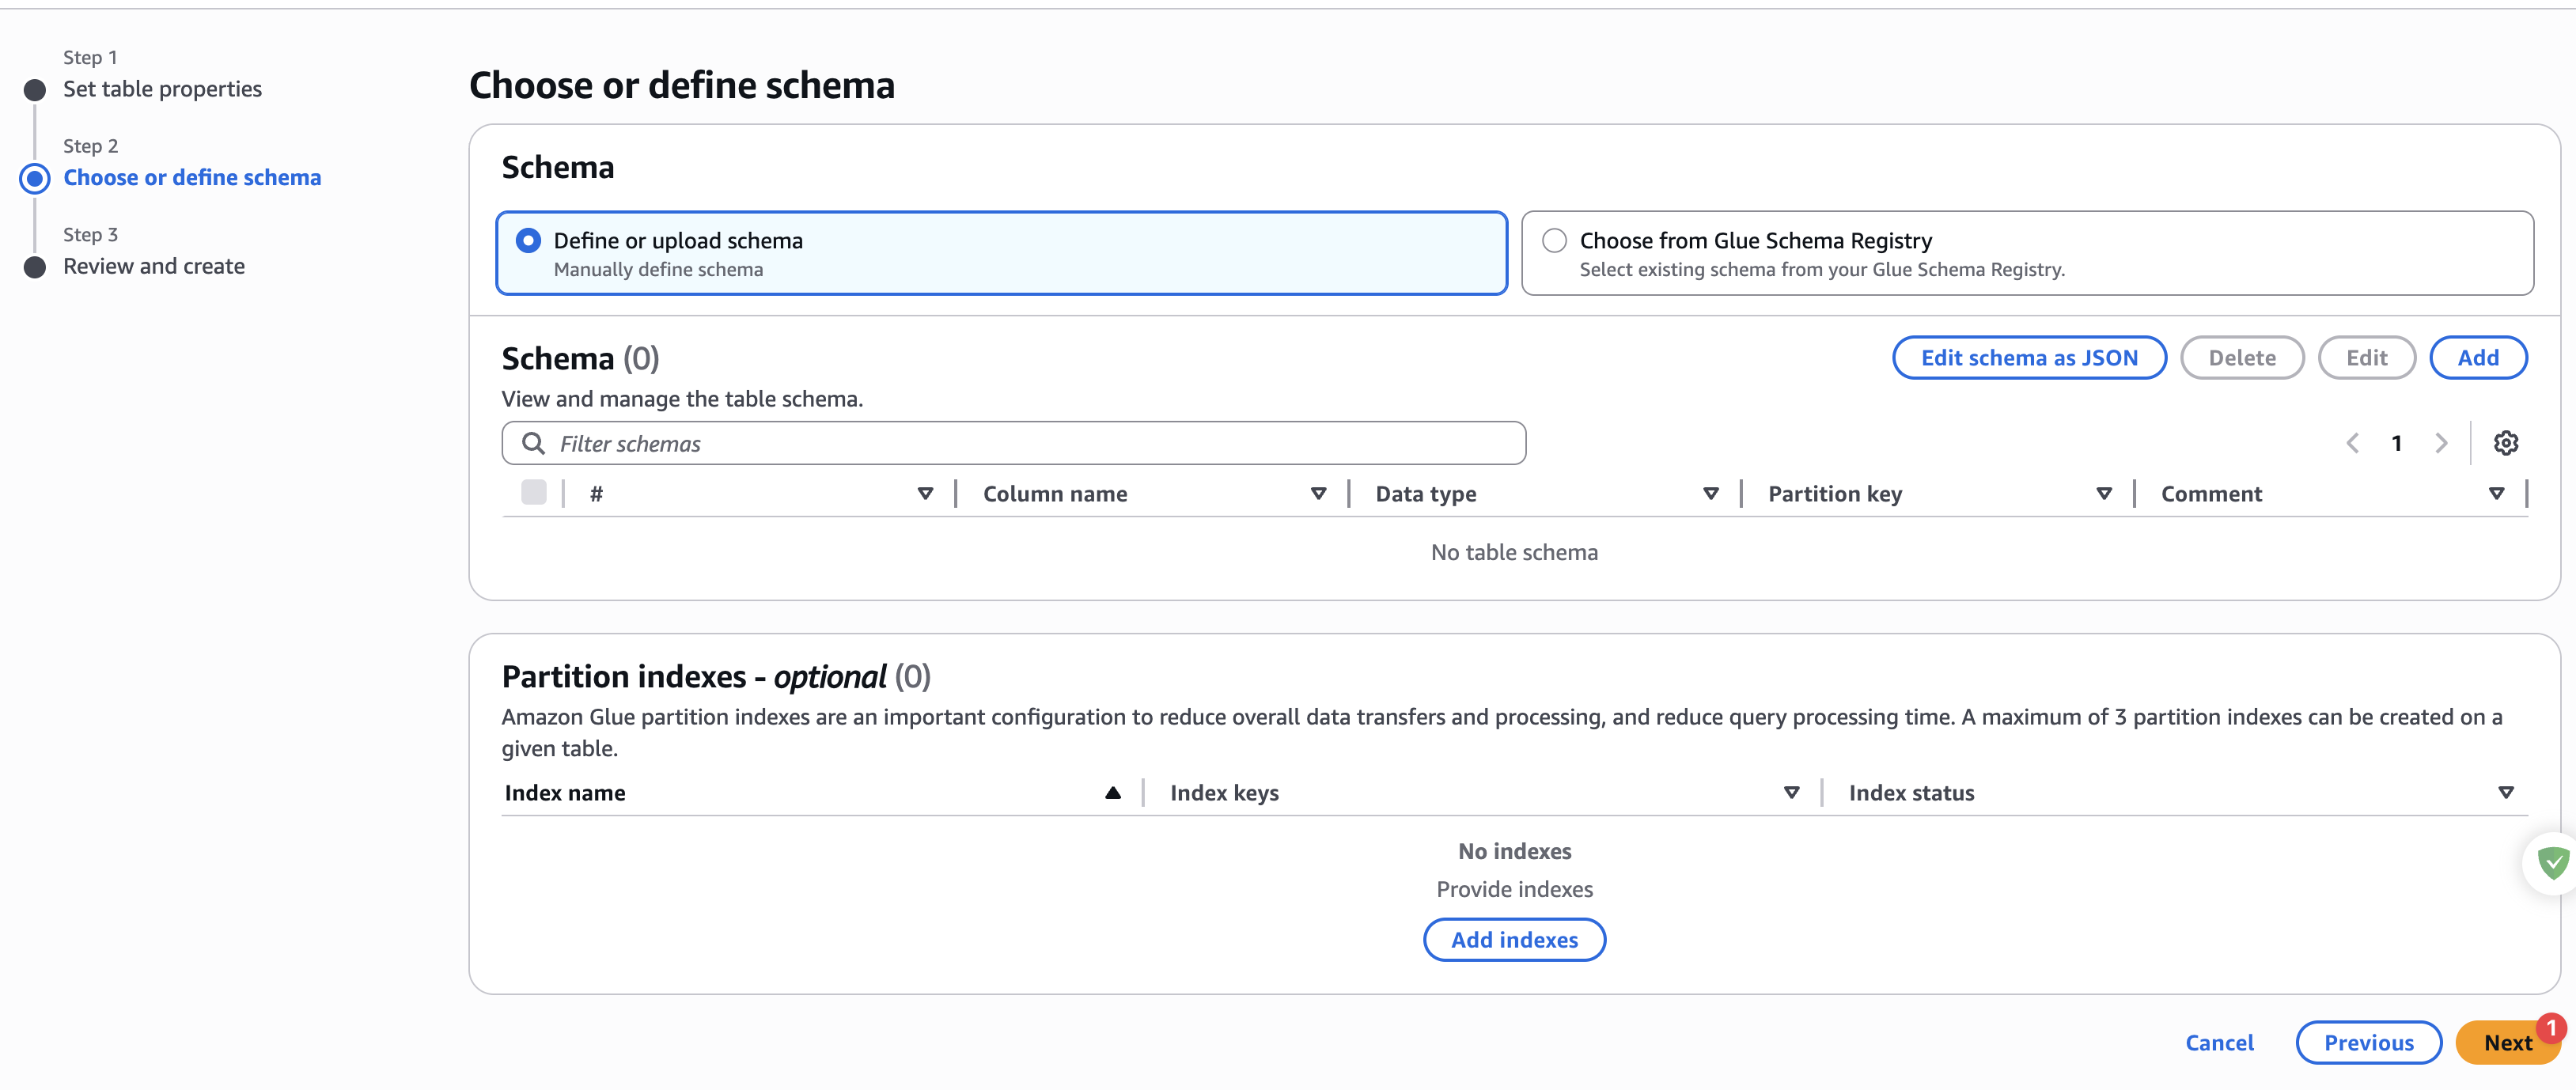This screenshot has height=1090, width=2576.
Task: Tick the select-all schema checkbox
Action: click(534, 493)
